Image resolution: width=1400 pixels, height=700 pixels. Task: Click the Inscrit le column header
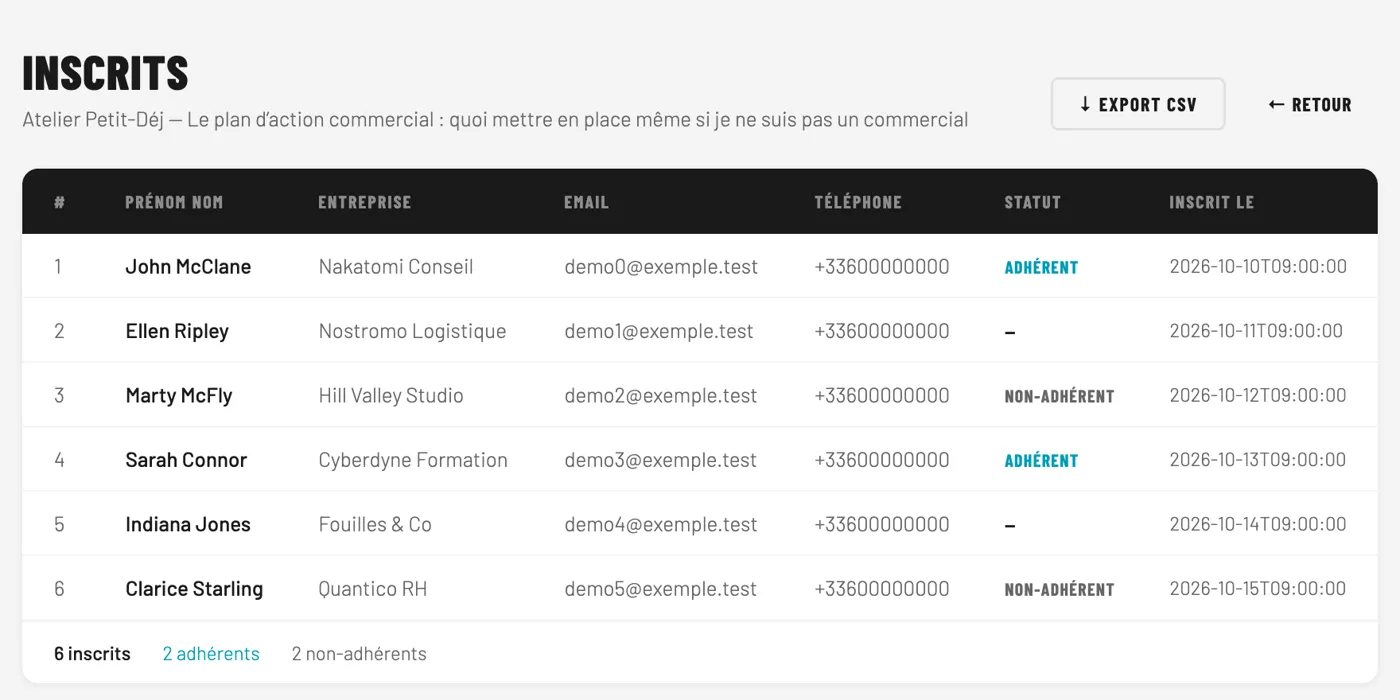[1211, 202]
